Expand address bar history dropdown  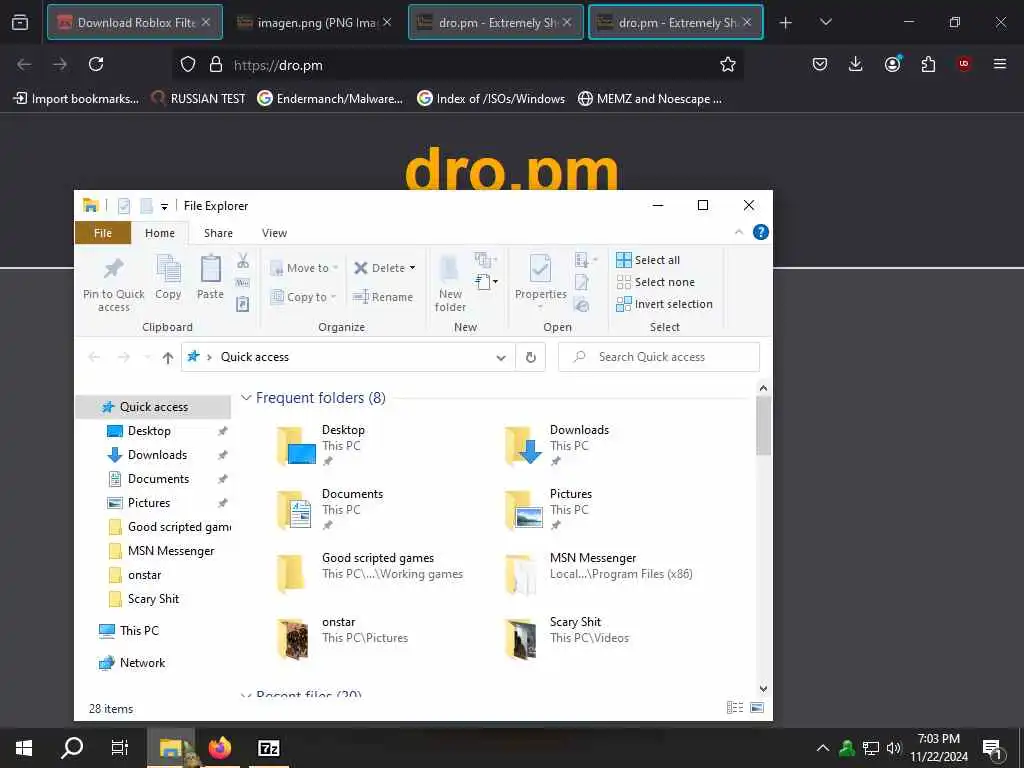click(x=501, y=357)
